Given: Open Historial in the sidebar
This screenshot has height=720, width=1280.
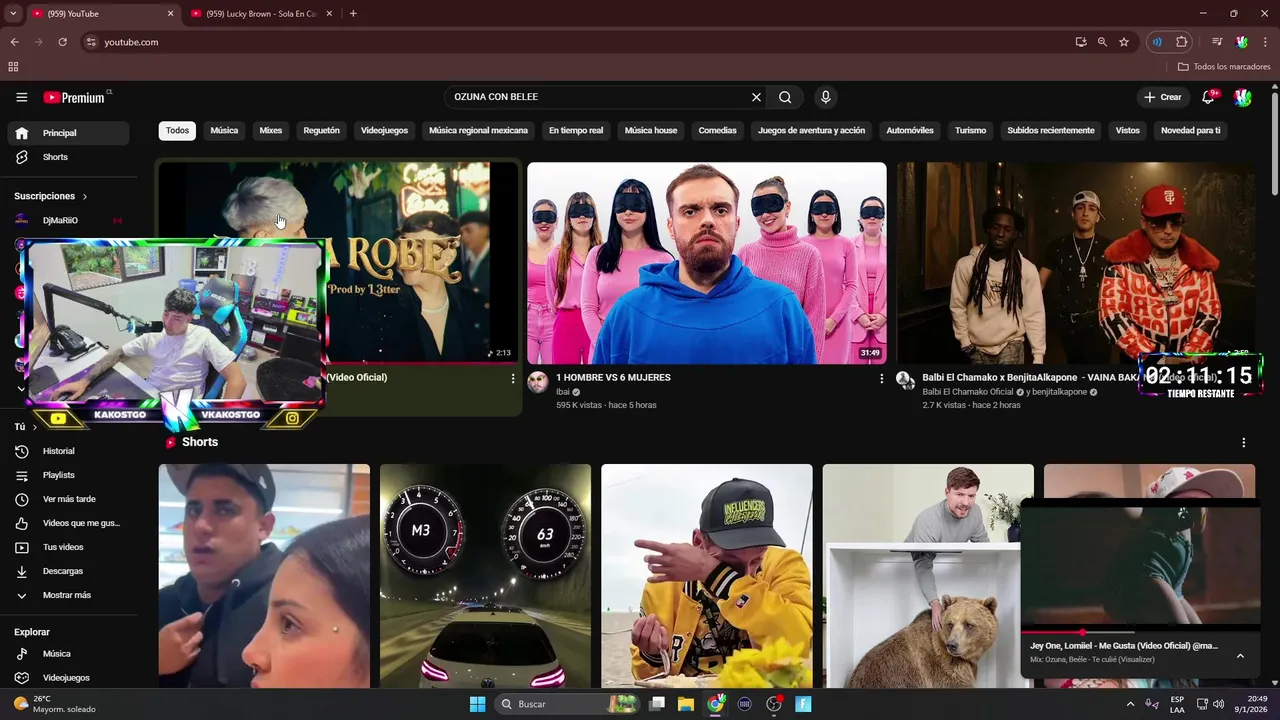Looking at the screenshot, I should pyautogui.click(x=70, y=451).
